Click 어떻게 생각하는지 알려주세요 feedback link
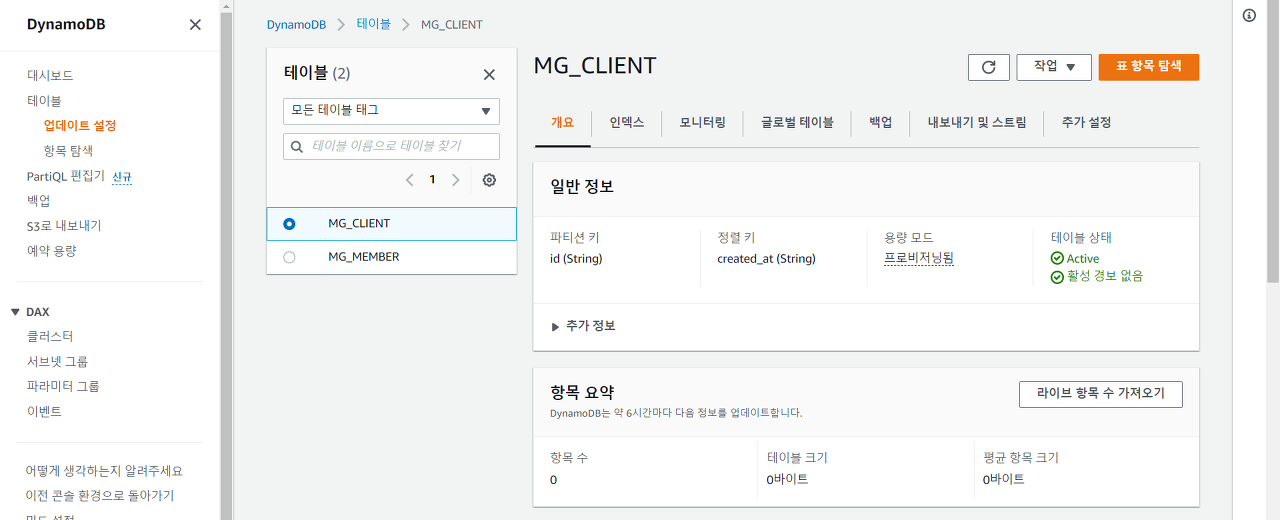The height and width of the screenshot is (520, 1280). click(x=104, y=471)
